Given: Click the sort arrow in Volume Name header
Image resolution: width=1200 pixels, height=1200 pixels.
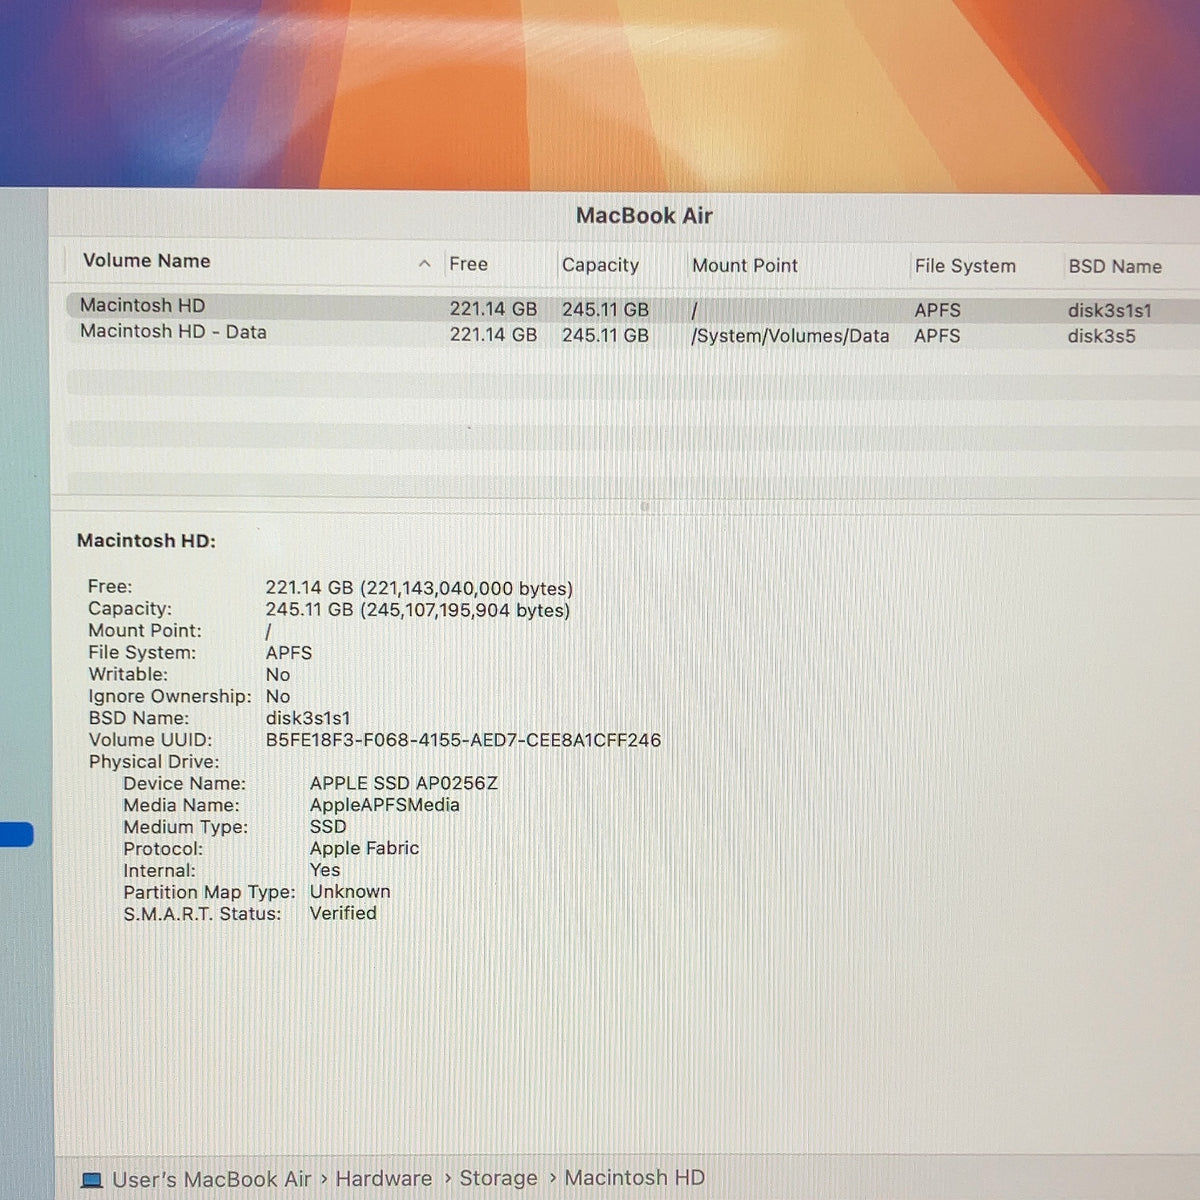Looking at the screenshot, I should coord(424,264).
